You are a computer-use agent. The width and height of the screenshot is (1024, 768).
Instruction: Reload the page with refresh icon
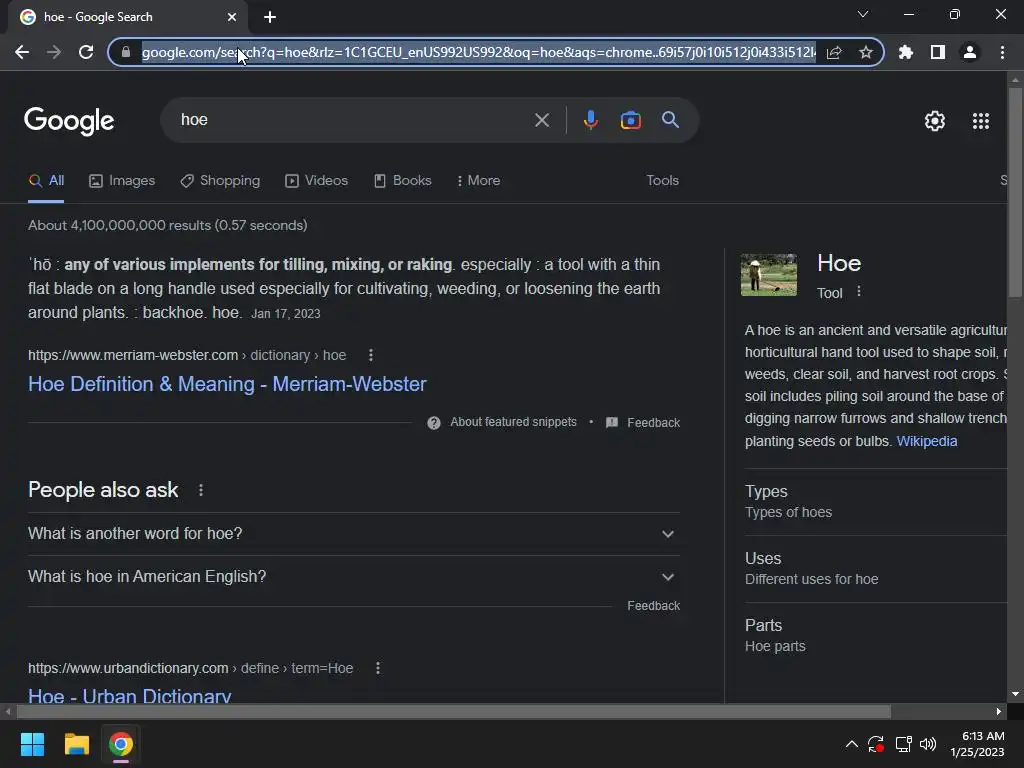(86, 52)
